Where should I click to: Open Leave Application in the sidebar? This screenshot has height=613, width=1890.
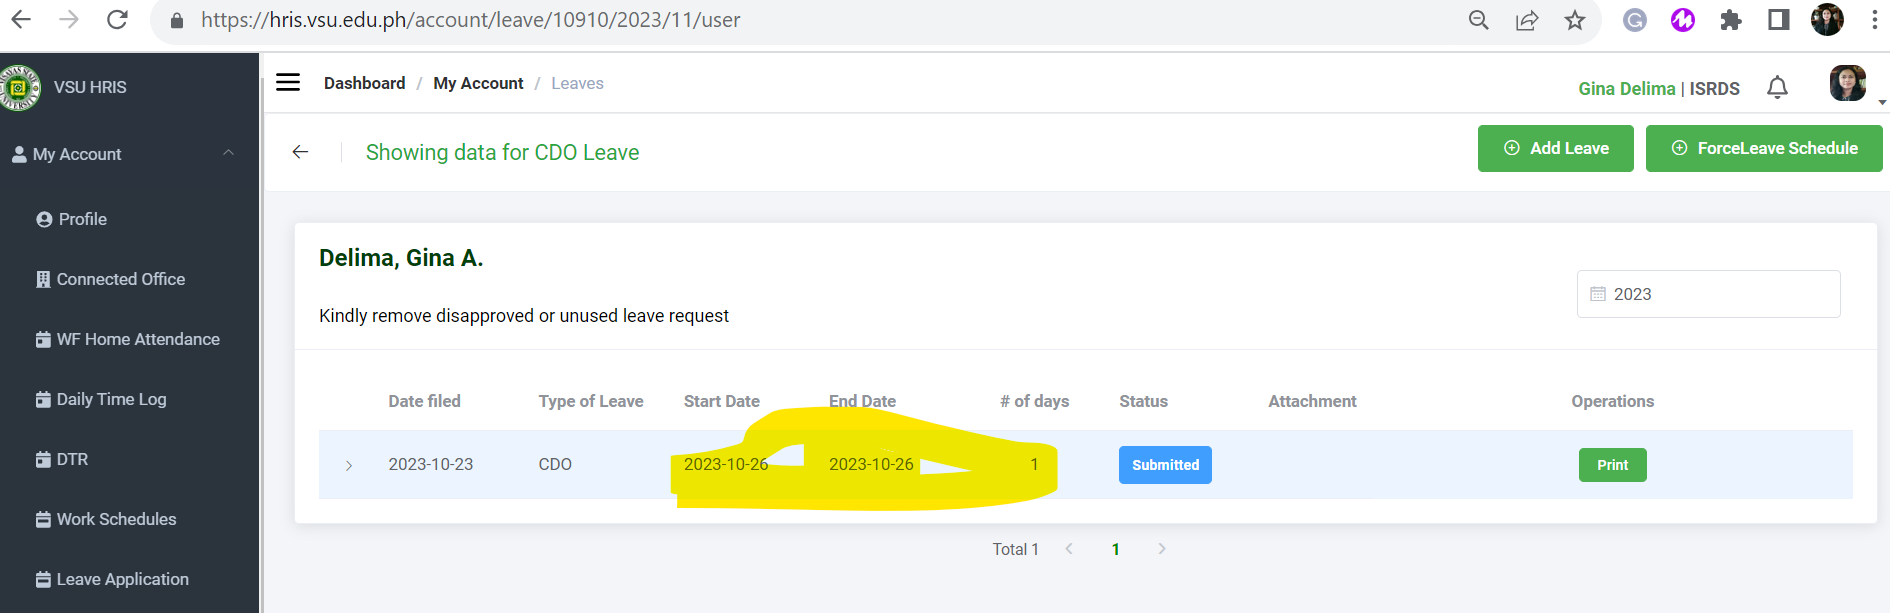point(122,579)
